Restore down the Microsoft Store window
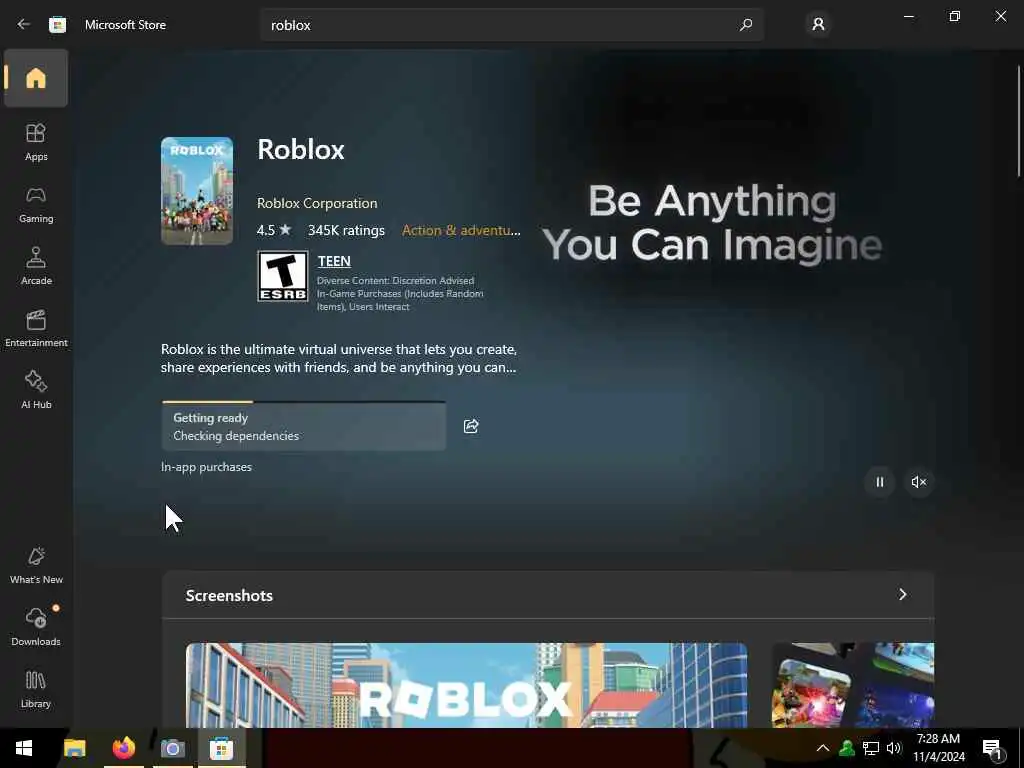 tap(955, 16)
